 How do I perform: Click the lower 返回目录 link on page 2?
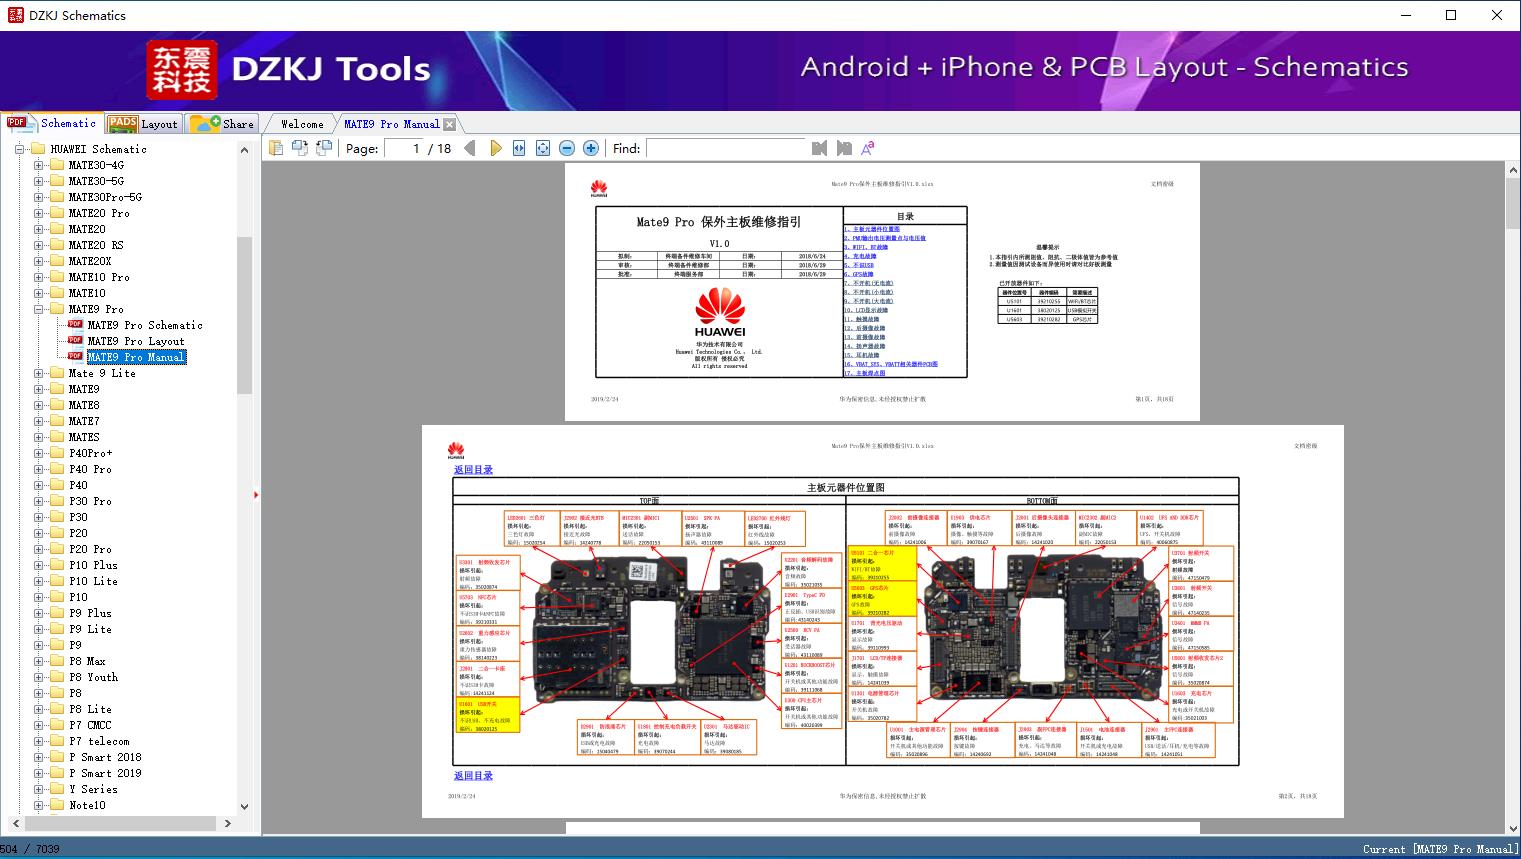[x=473, y=775]
